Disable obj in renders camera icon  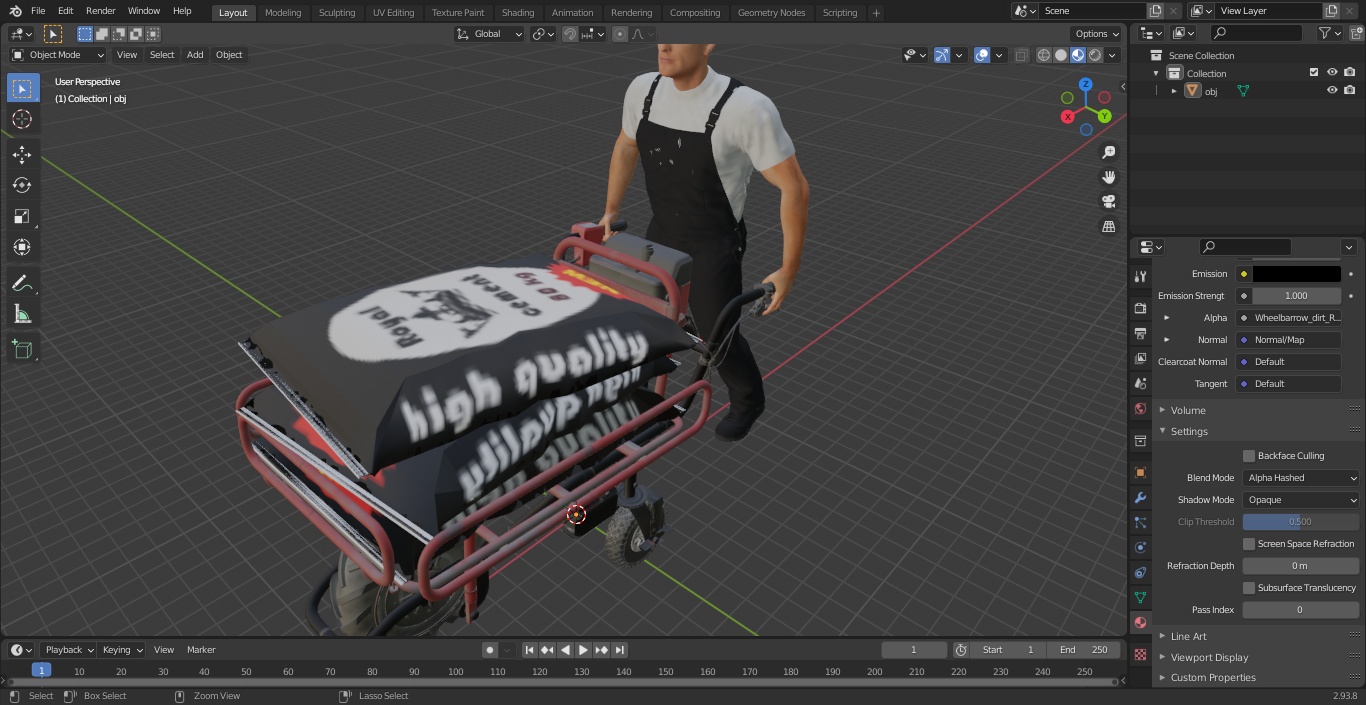coord(1350,90)
